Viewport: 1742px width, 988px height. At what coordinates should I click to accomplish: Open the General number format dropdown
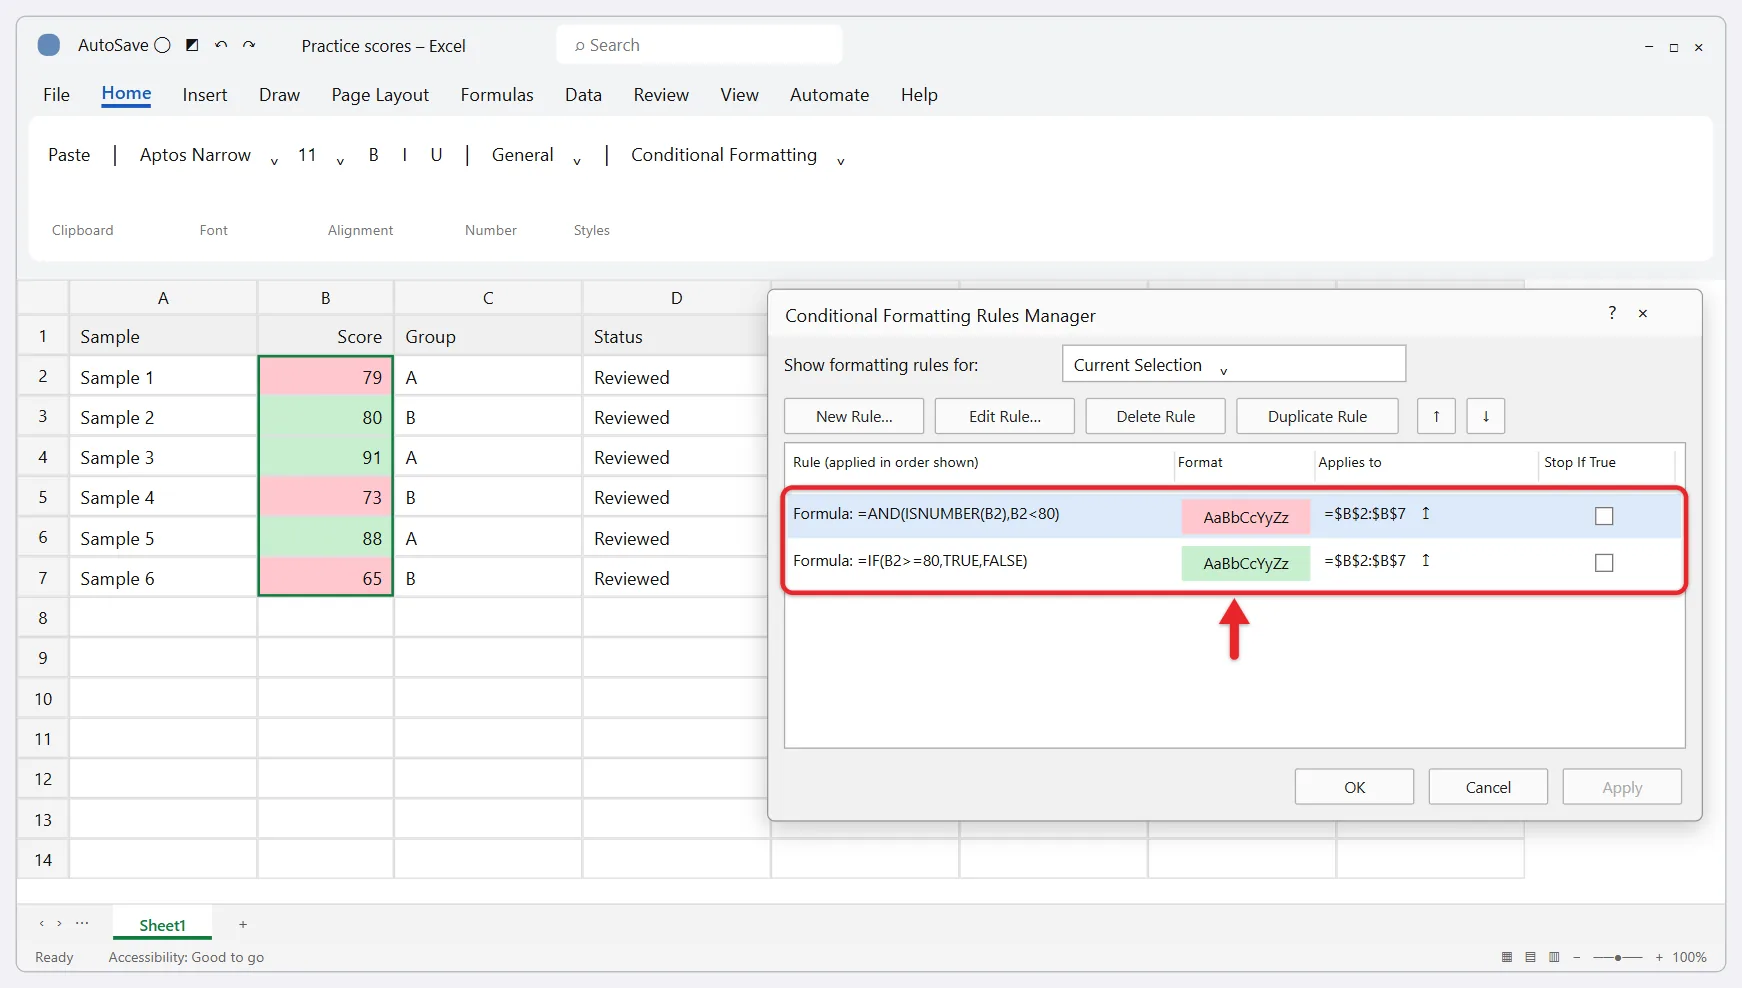pos(577,161)
